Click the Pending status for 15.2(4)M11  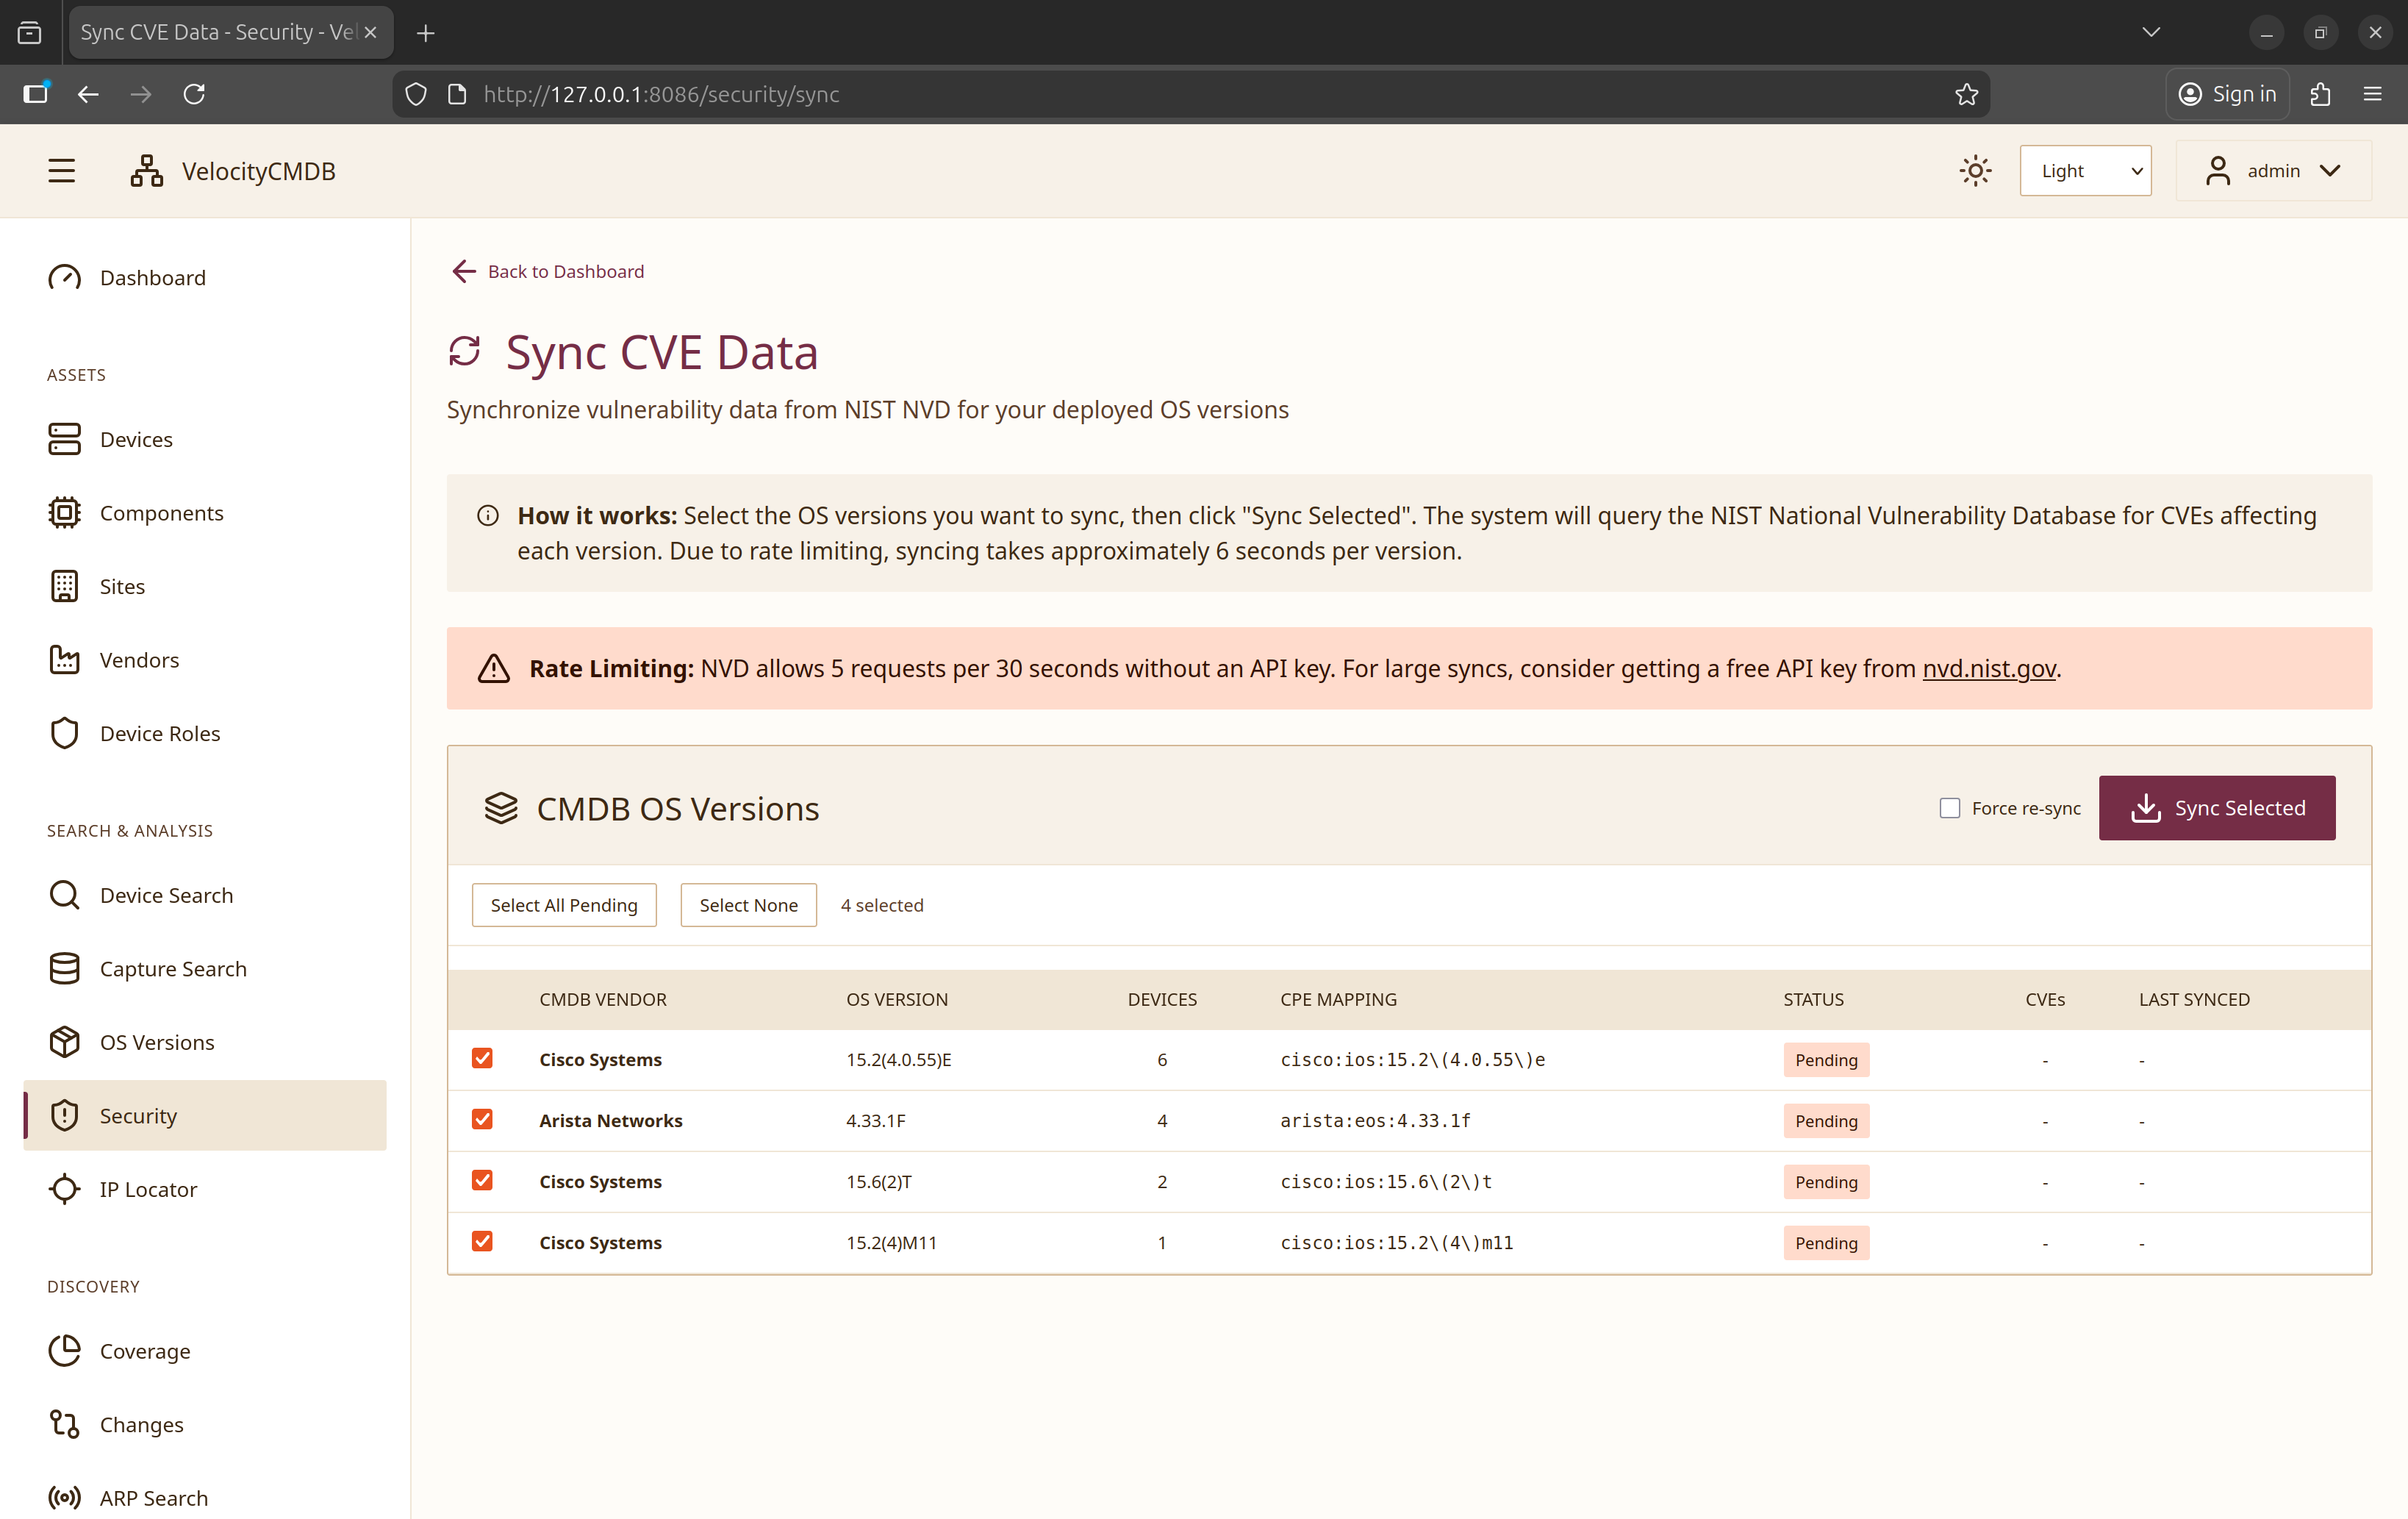[x=1826, y=1243]
